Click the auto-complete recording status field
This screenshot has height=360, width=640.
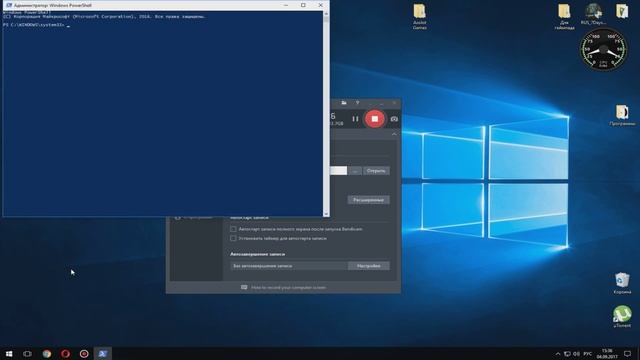coord(289,266)
